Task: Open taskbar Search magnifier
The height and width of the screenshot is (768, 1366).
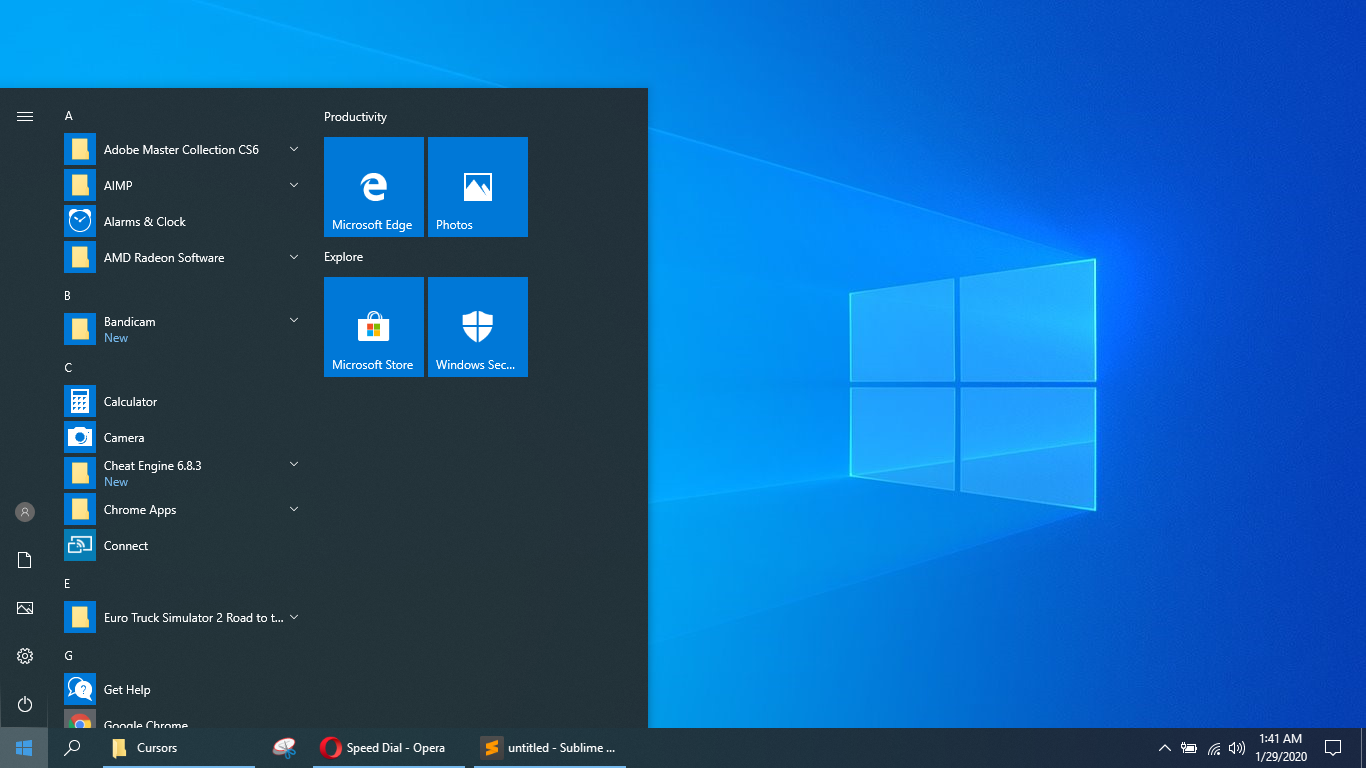Action: [72, 748]
